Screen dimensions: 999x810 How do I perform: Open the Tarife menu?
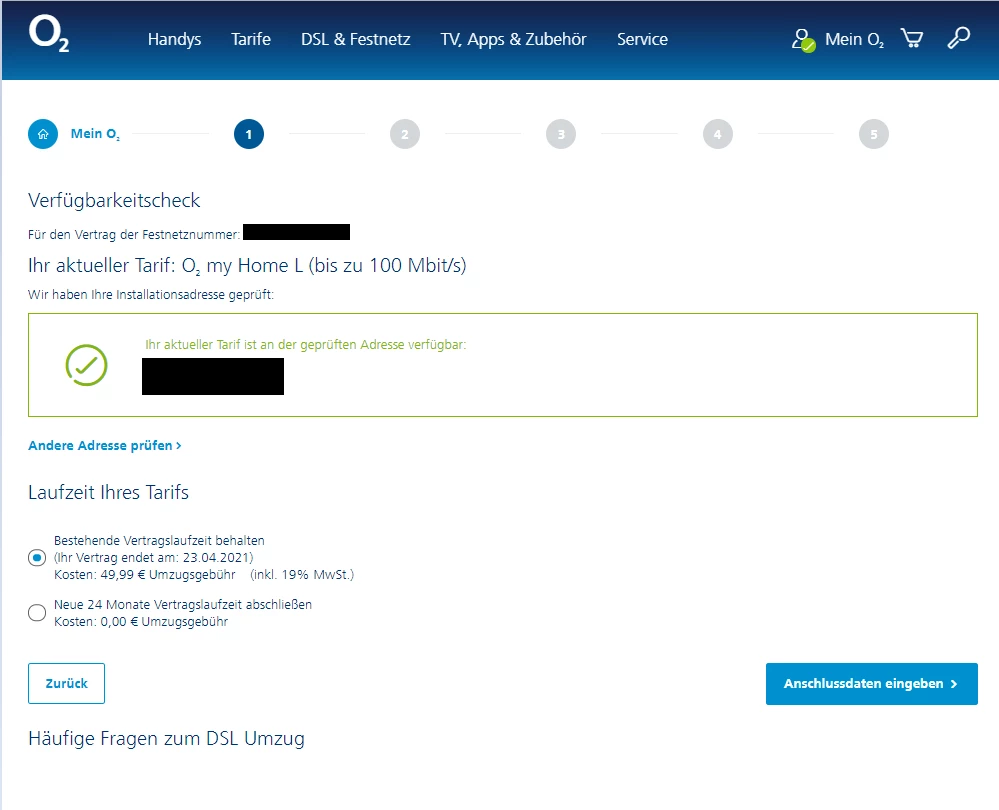[250, 40]
